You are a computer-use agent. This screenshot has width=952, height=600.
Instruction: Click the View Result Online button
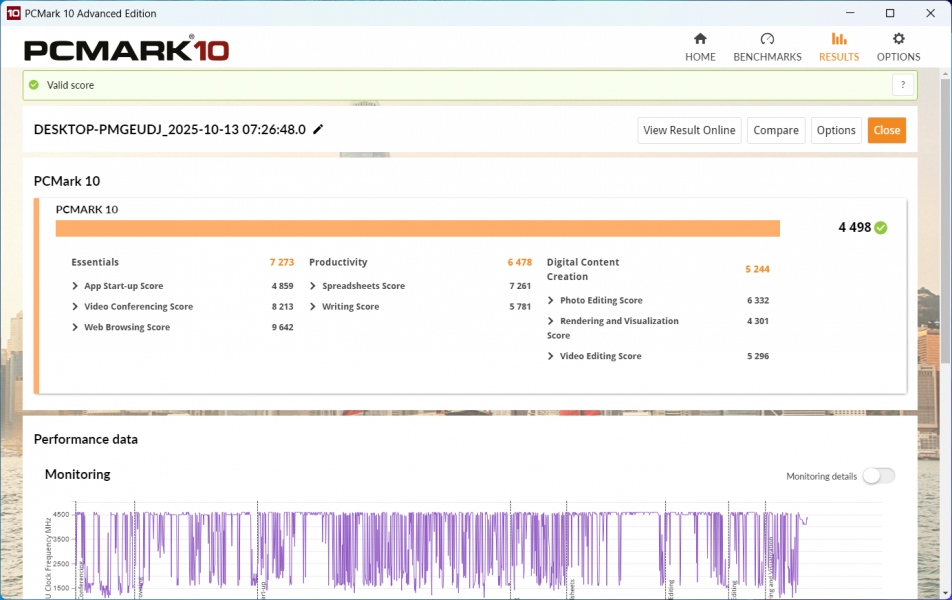(x=689, y=130)
